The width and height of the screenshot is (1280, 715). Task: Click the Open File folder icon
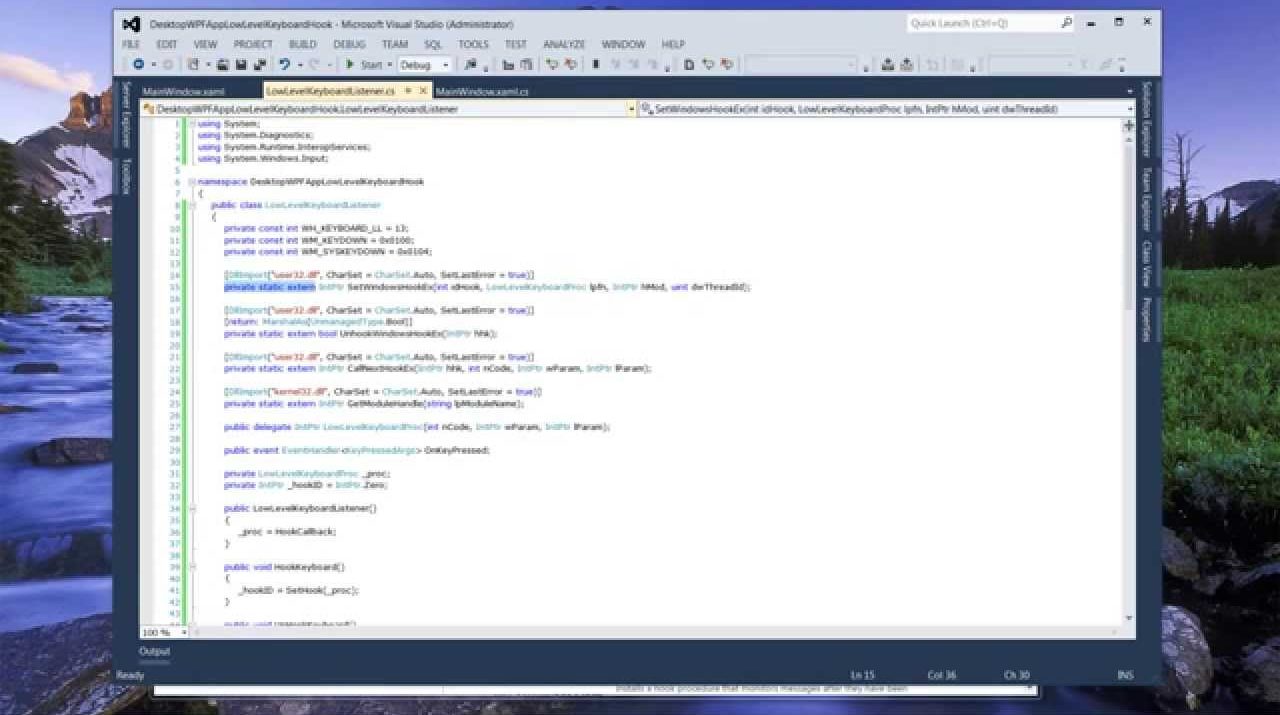tap(223, 65)
